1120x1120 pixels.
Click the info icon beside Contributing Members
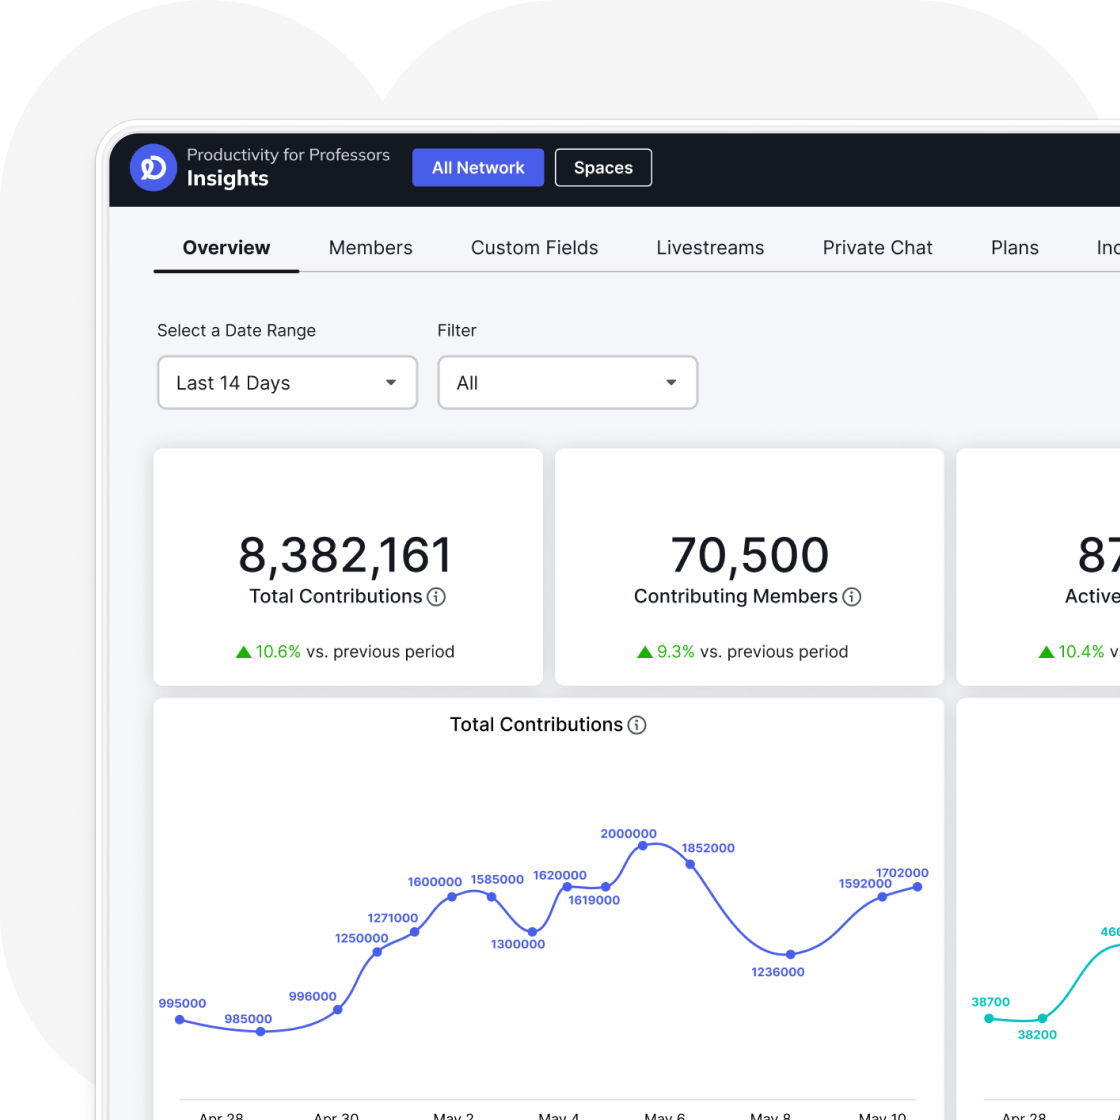852,597
